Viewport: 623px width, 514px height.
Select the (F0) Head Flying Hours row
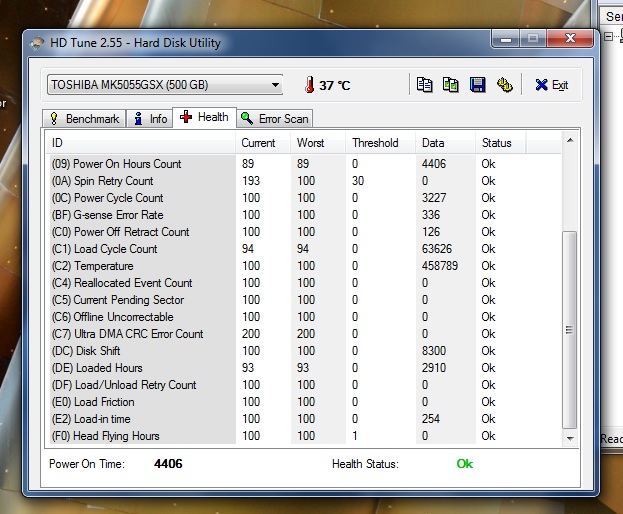point(304,436)
